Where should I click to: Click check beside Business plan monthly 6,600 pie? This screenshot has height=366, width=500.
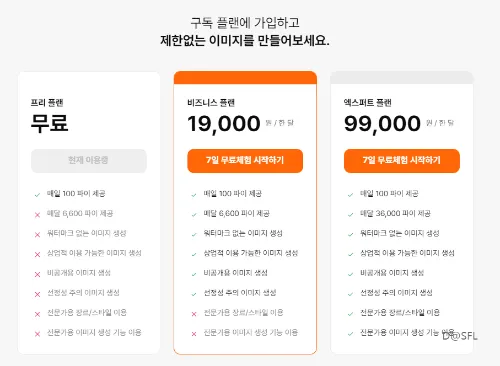(194, 215)
